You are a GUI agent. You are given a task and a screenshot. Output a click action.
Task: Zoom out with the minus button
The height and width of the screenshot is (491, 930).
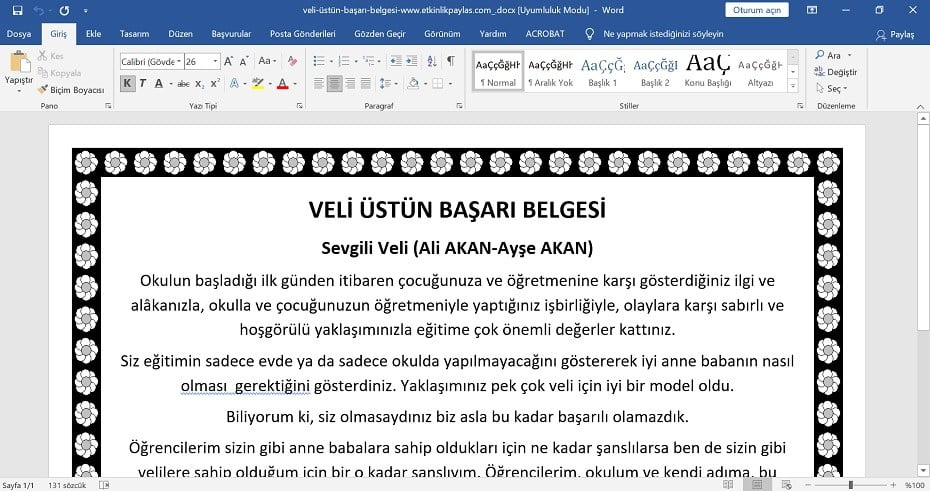coord(807,485)
